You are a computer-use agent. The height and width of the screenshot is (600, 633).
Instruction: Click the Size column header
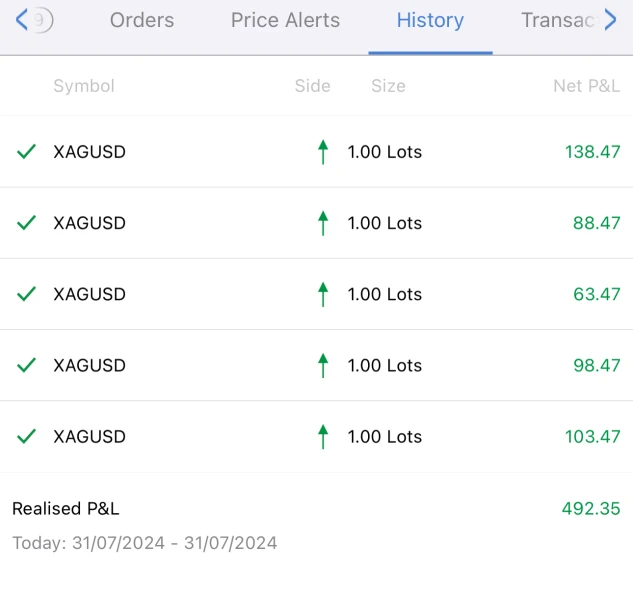pyautogui.click(x=388, y=86)
